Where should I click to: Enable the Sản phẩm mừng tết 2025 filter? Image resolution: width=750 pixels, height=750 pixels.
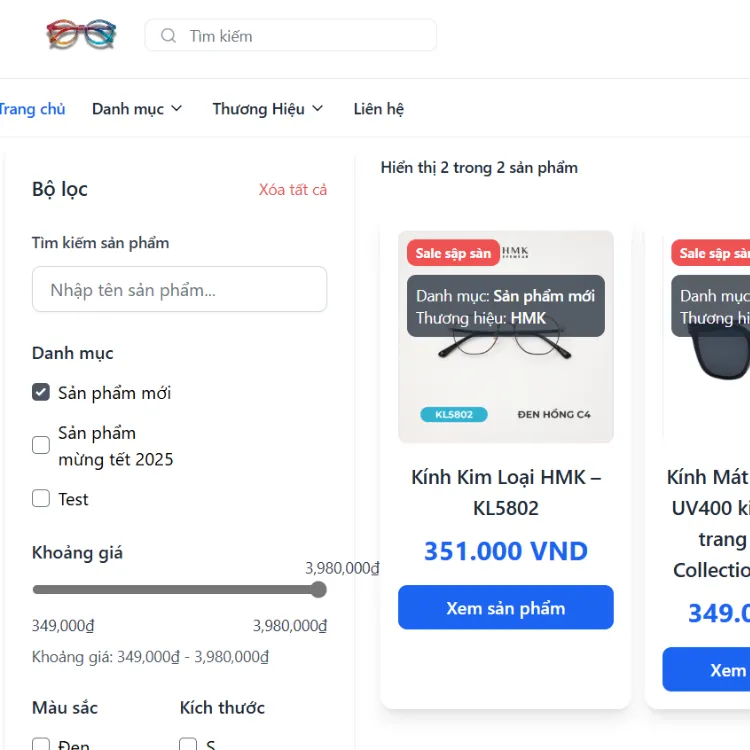pyautogui.click(x=41, y=445)
